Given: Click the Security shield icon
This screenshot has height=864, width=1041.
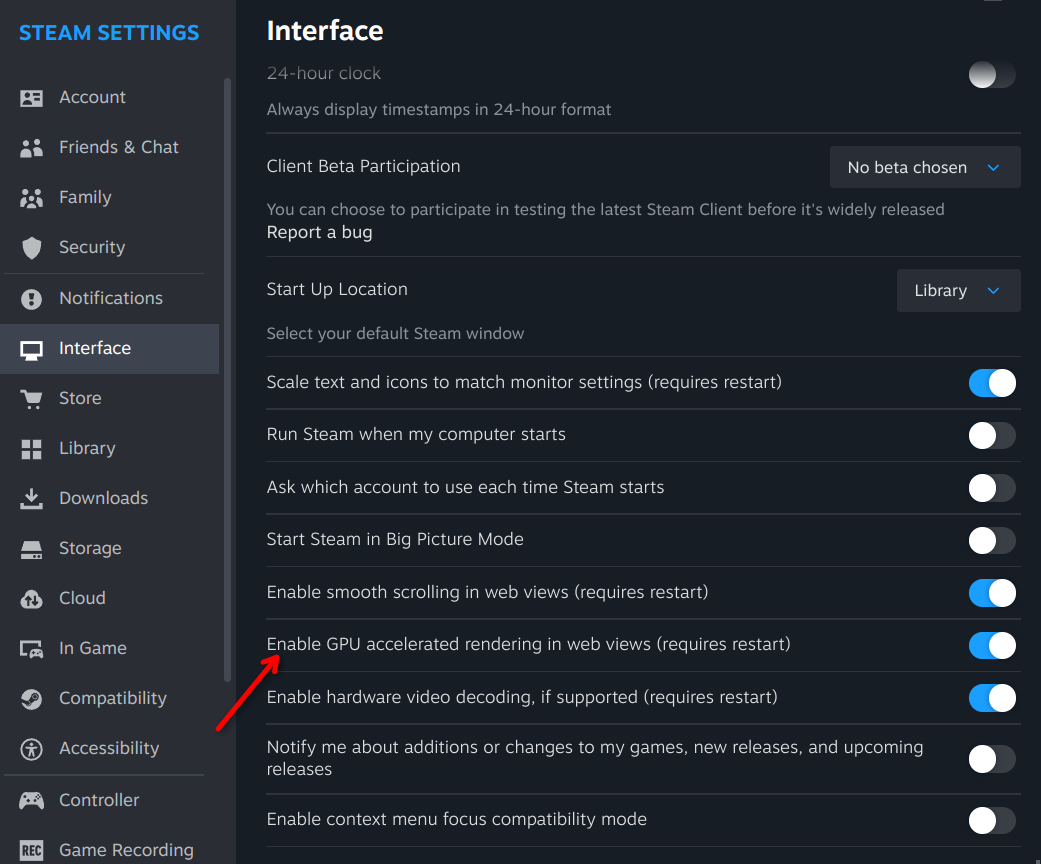Looking at the screenshot, I should click(32, 248).
